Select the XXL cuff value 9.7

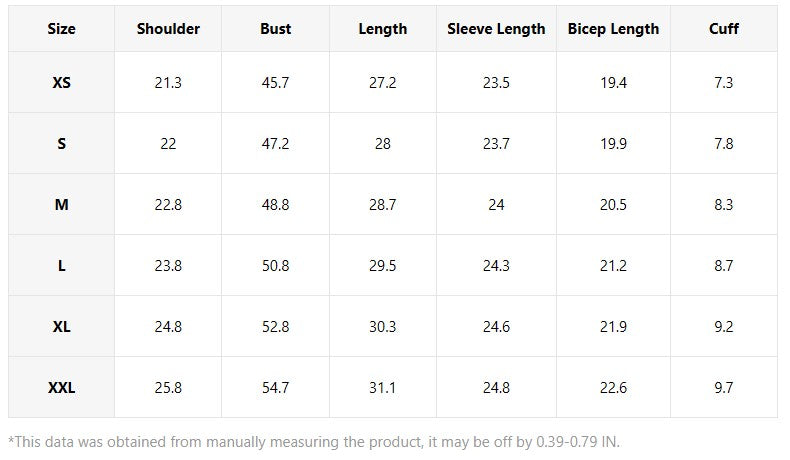(x=723, y=387)
